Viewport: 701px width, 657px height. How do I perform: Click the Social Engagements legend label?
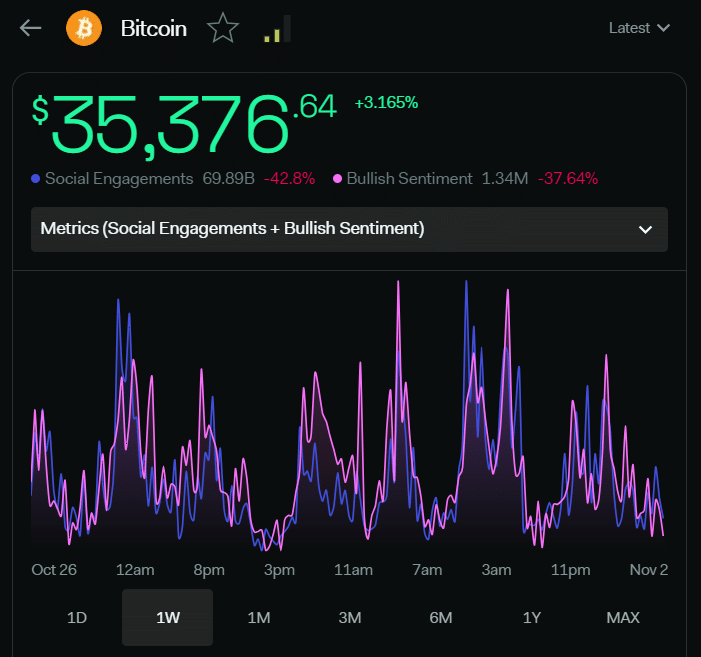(119, 179)
